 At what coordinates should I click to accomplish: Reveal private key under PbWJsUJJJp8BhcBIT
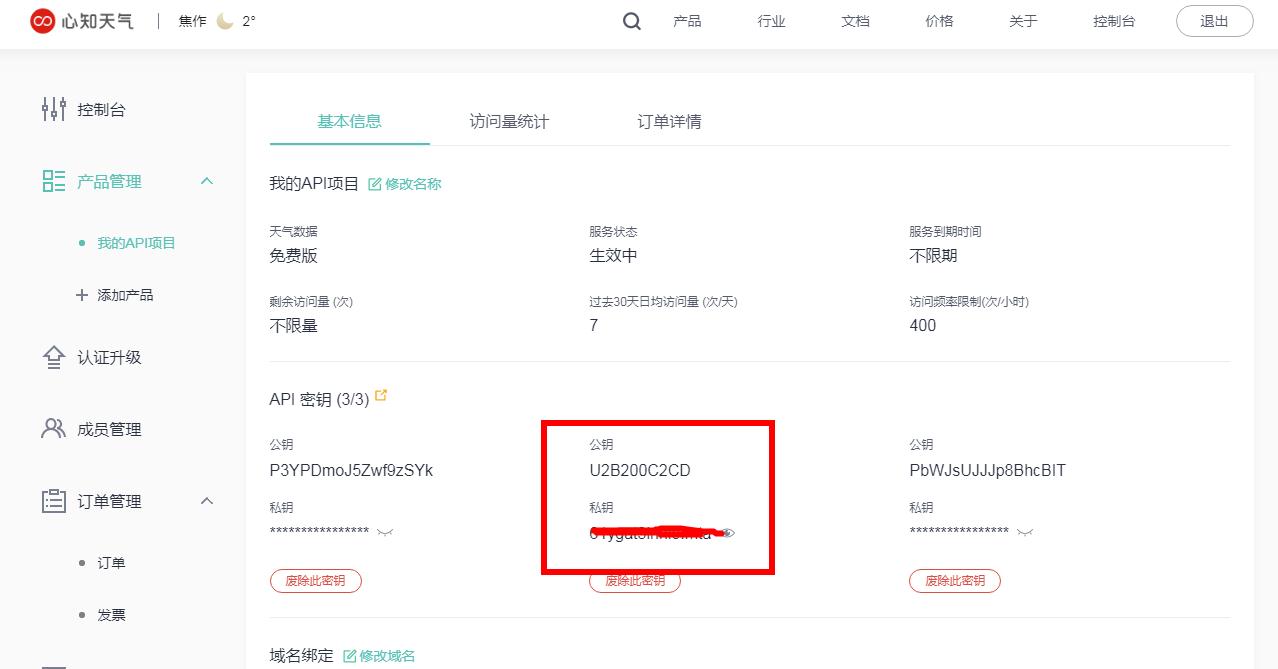(x=1024, y=532)
